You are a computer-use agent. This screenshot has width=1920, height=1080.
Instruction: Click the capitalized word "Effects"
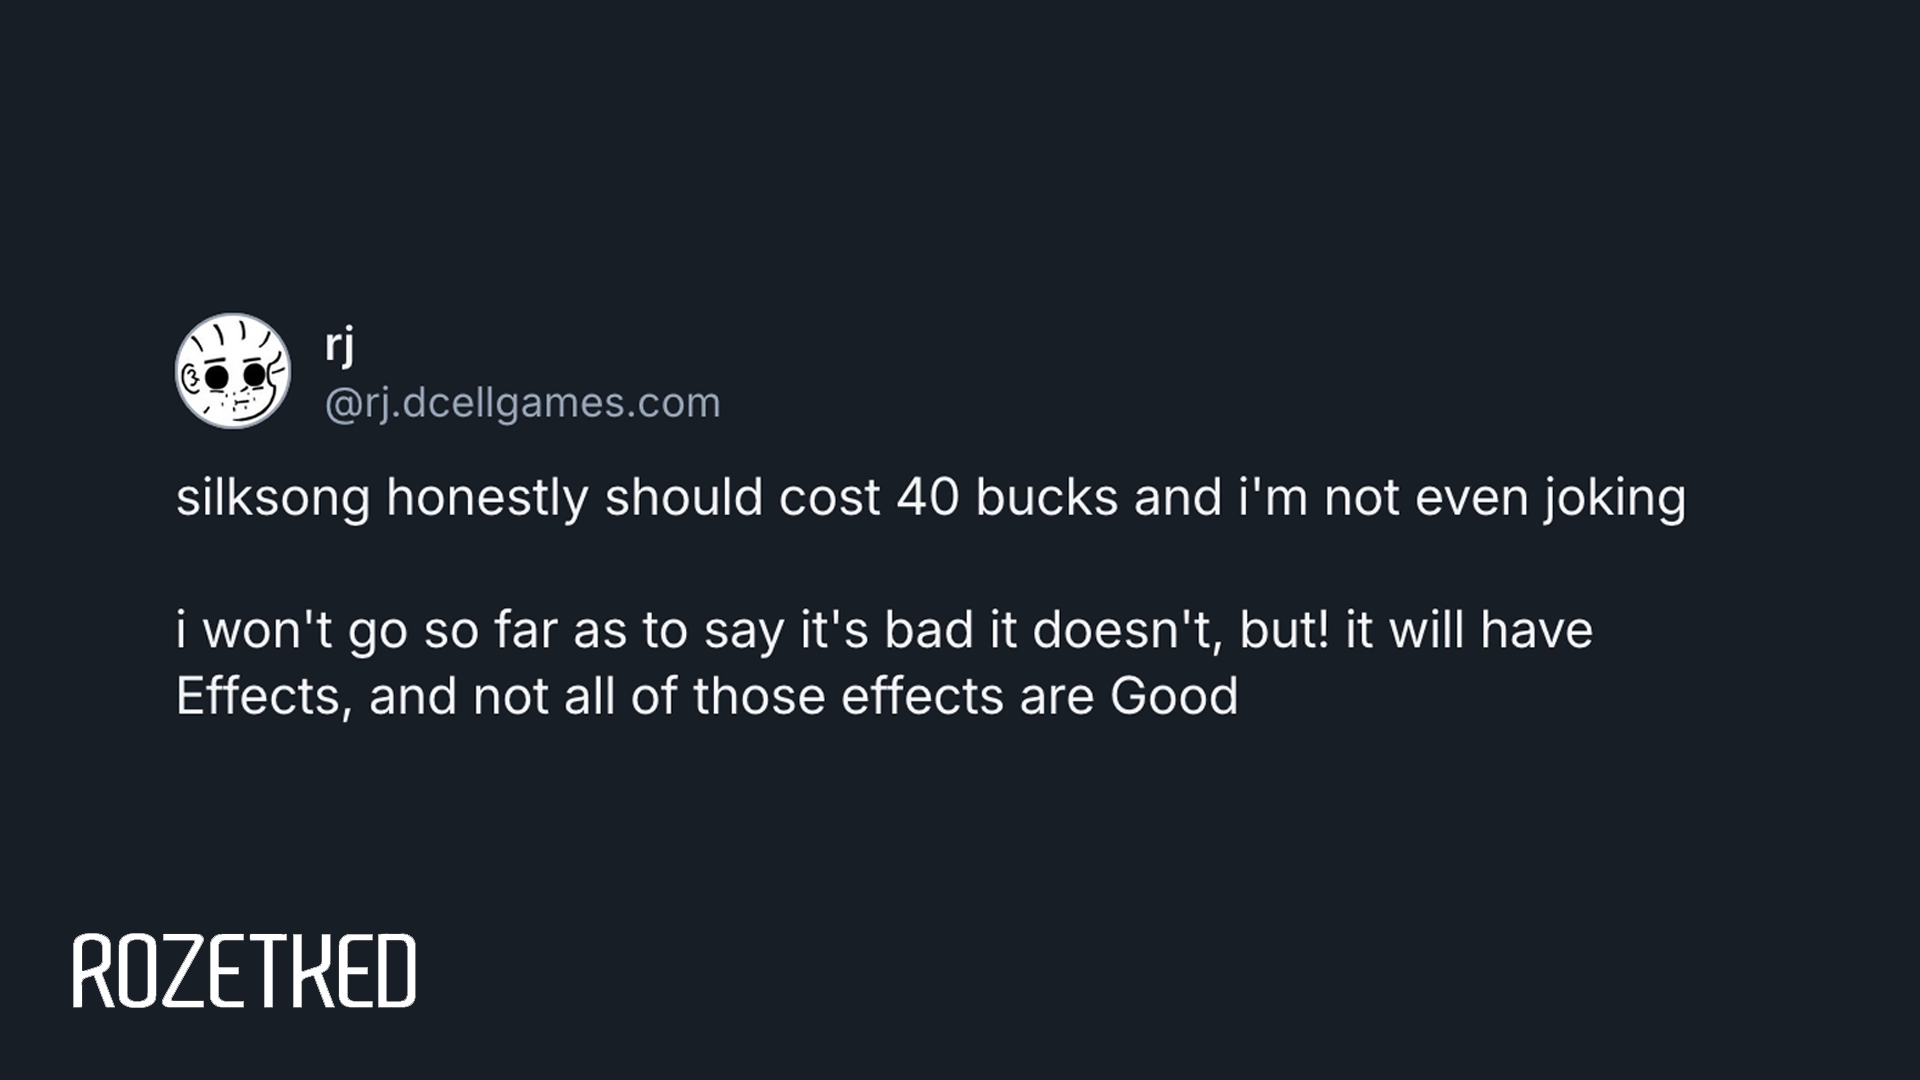point(258,696)
